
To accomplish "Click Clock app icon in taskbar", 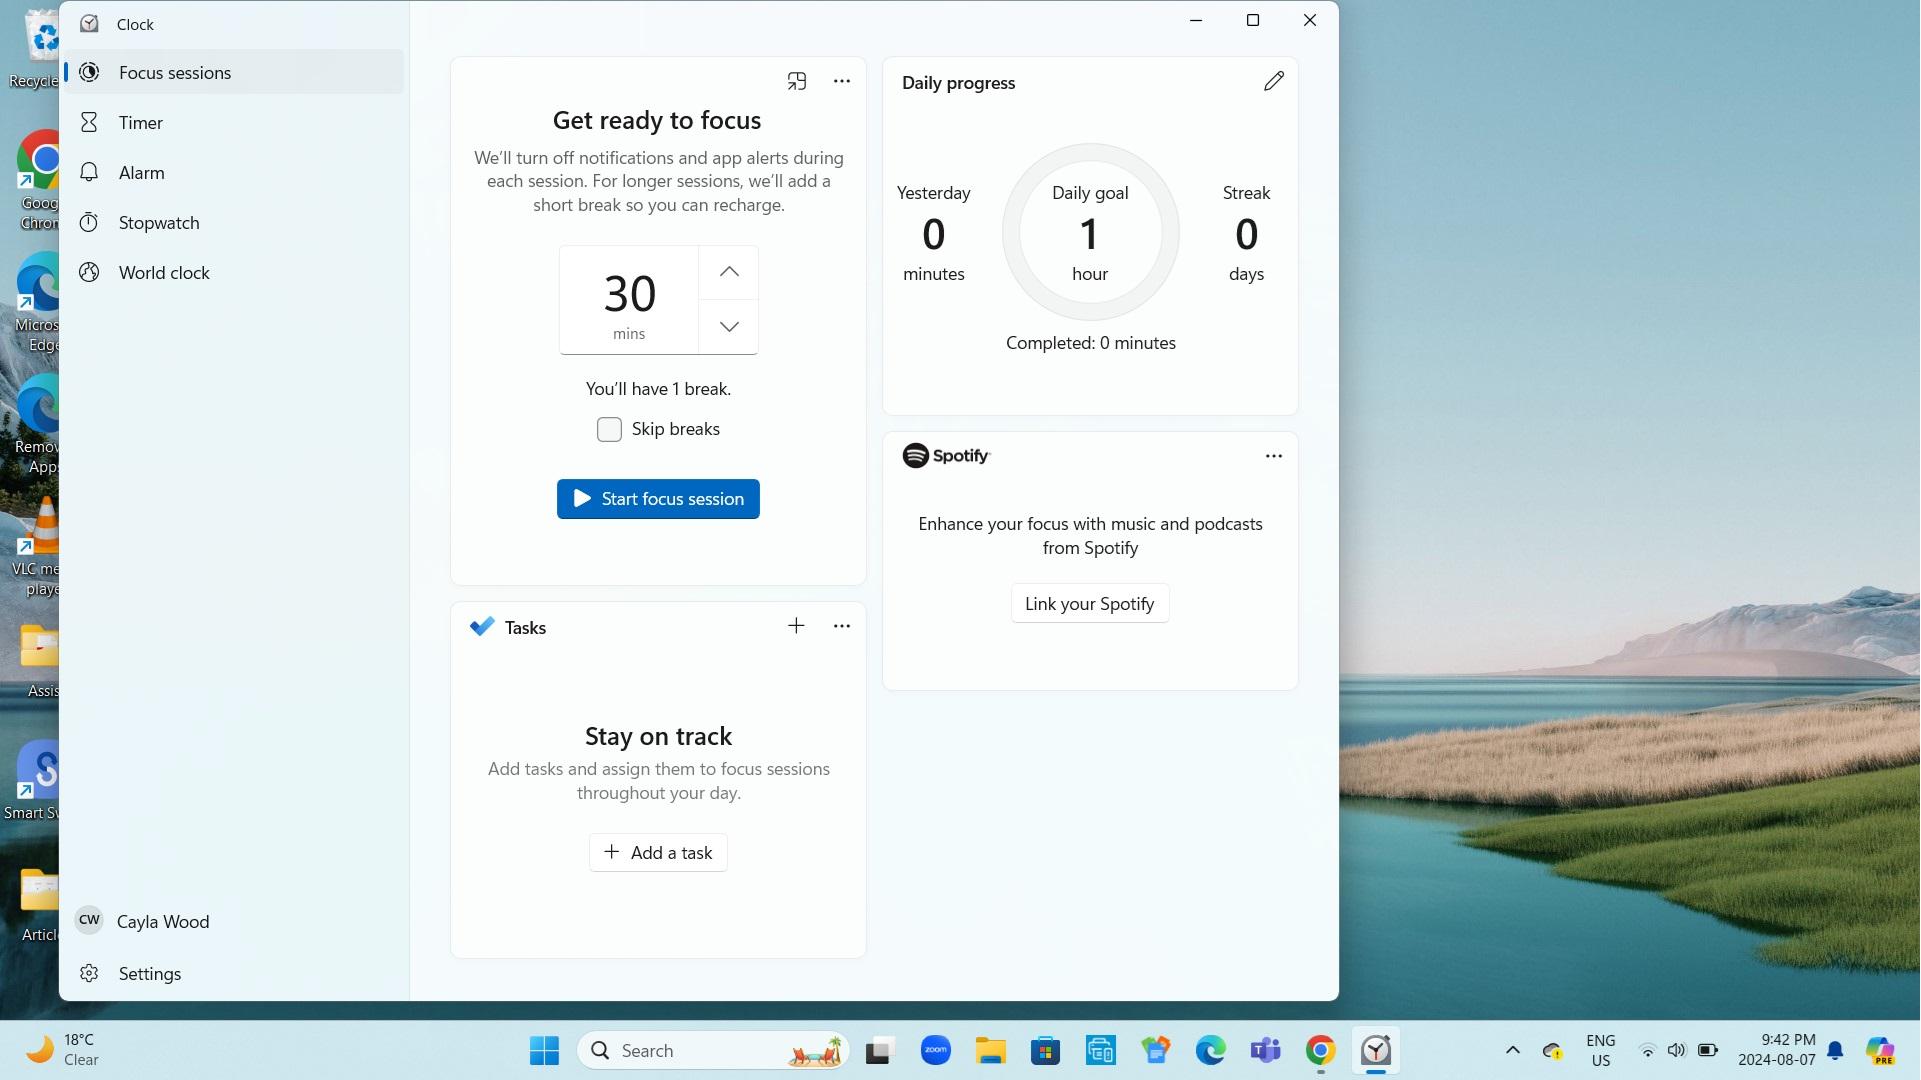I will [1376, 1051].
